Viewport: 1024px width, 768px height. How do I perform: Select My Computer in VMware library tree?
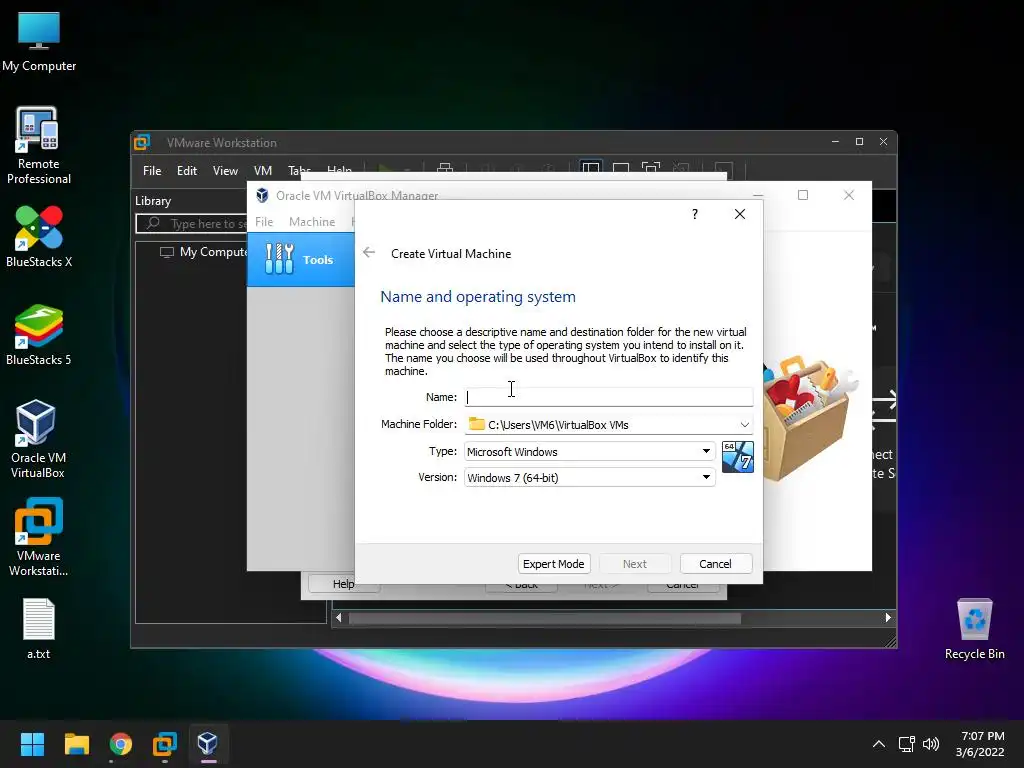[204, 252]
